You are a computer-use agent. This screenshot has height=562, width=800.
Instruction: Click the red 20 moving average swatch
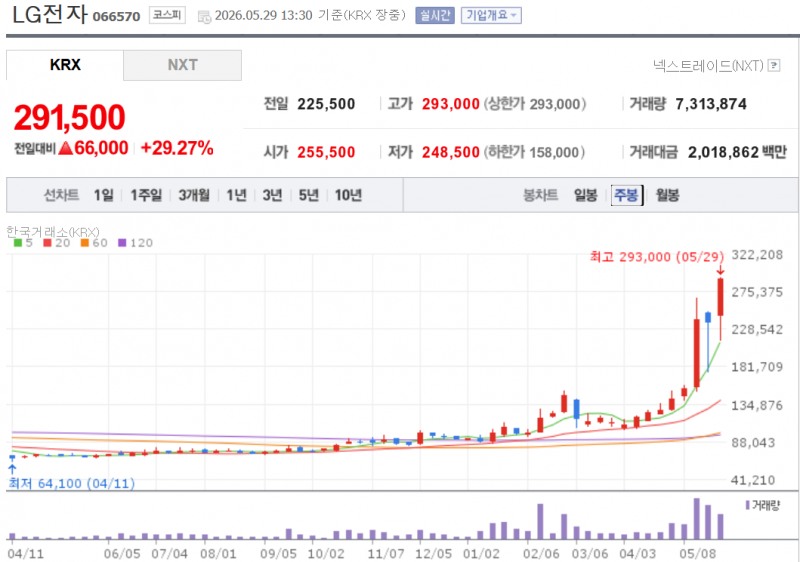point(47,243)
